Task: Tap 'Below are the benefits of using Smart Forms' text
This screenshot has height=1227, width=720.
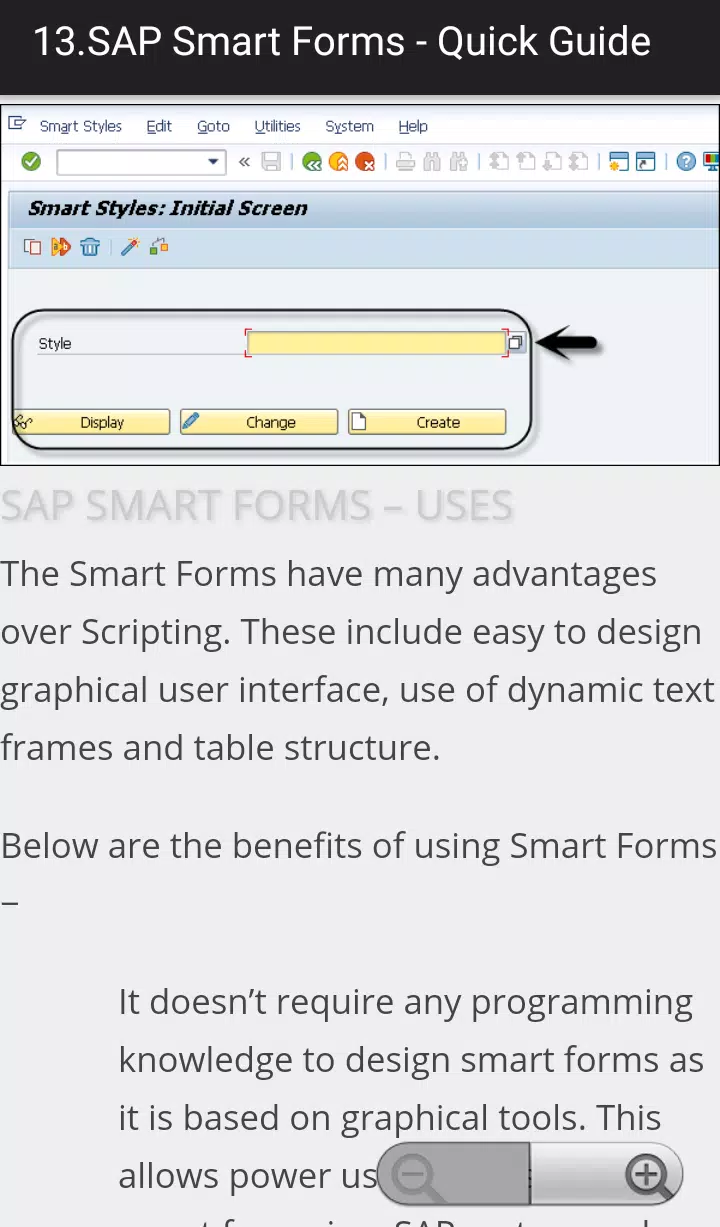Action: coord(359,846)
